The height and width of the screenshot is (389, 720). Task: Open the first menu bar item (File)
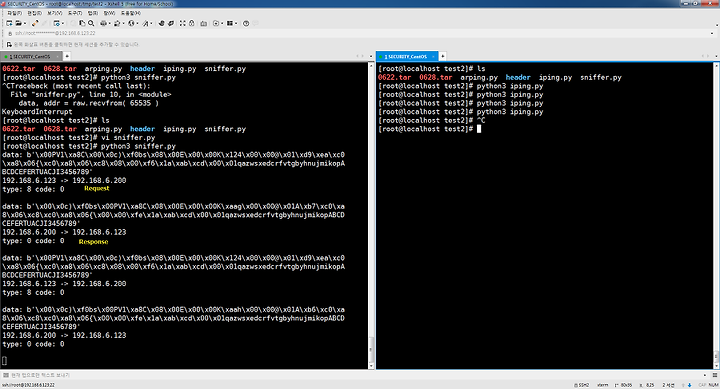(14, 13)
